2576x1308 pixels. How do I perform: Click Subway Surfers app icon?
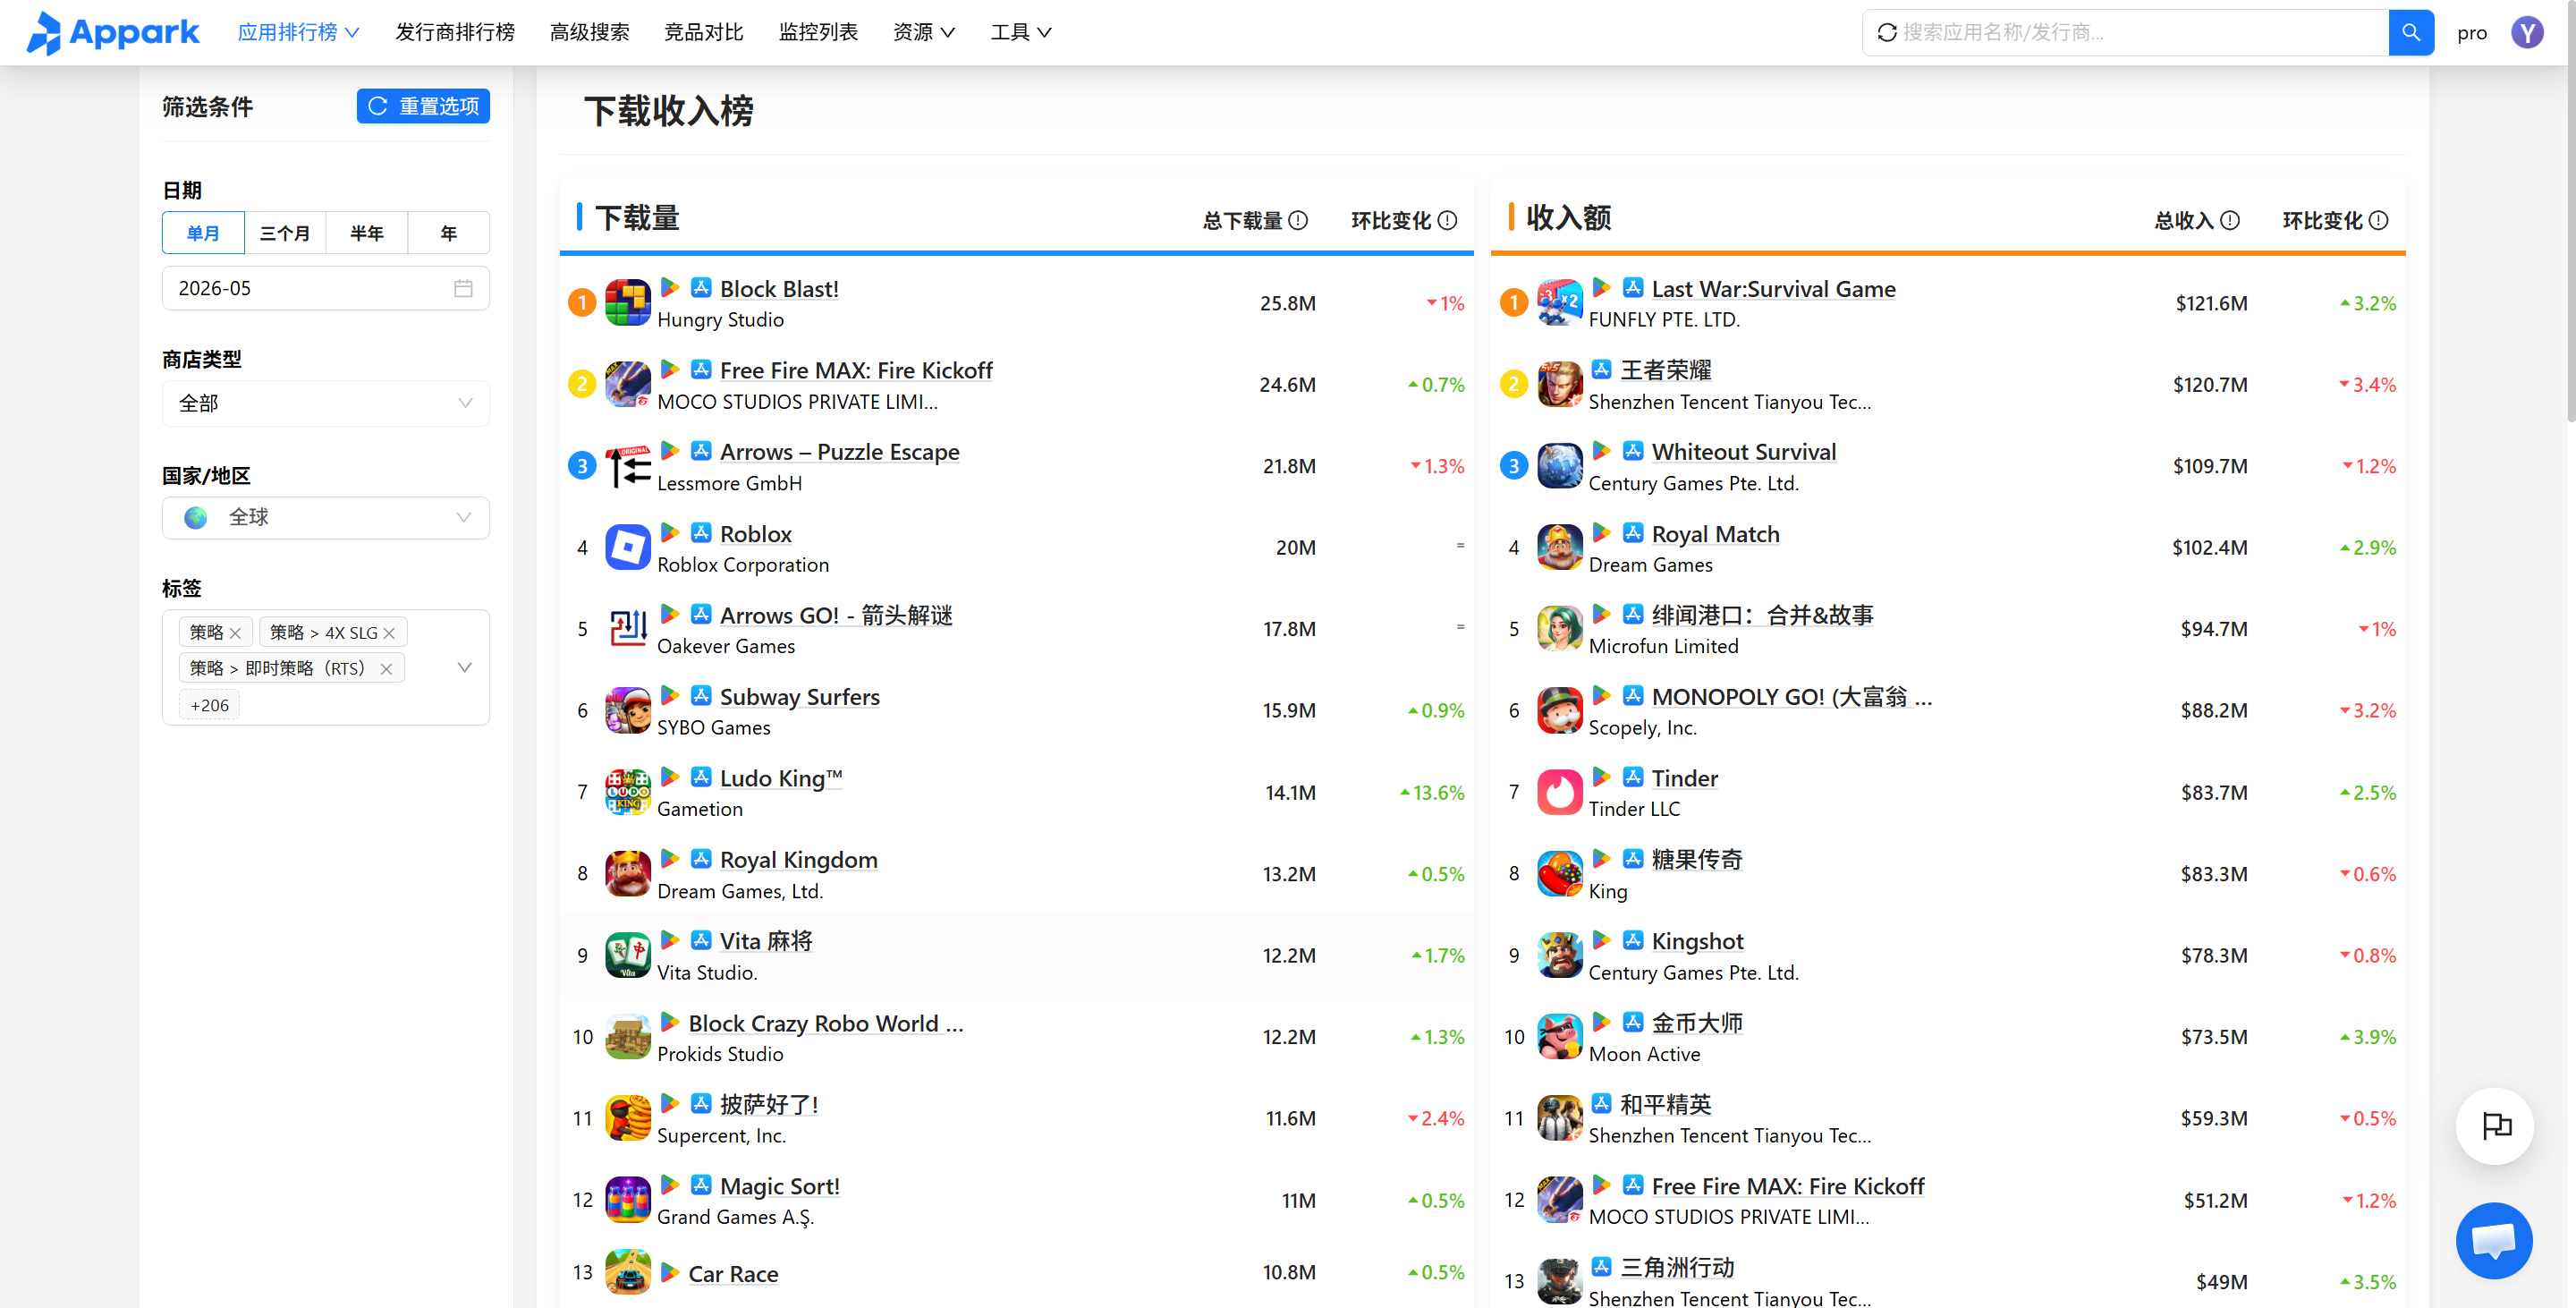pyautogui.click(x=628, y=710)
